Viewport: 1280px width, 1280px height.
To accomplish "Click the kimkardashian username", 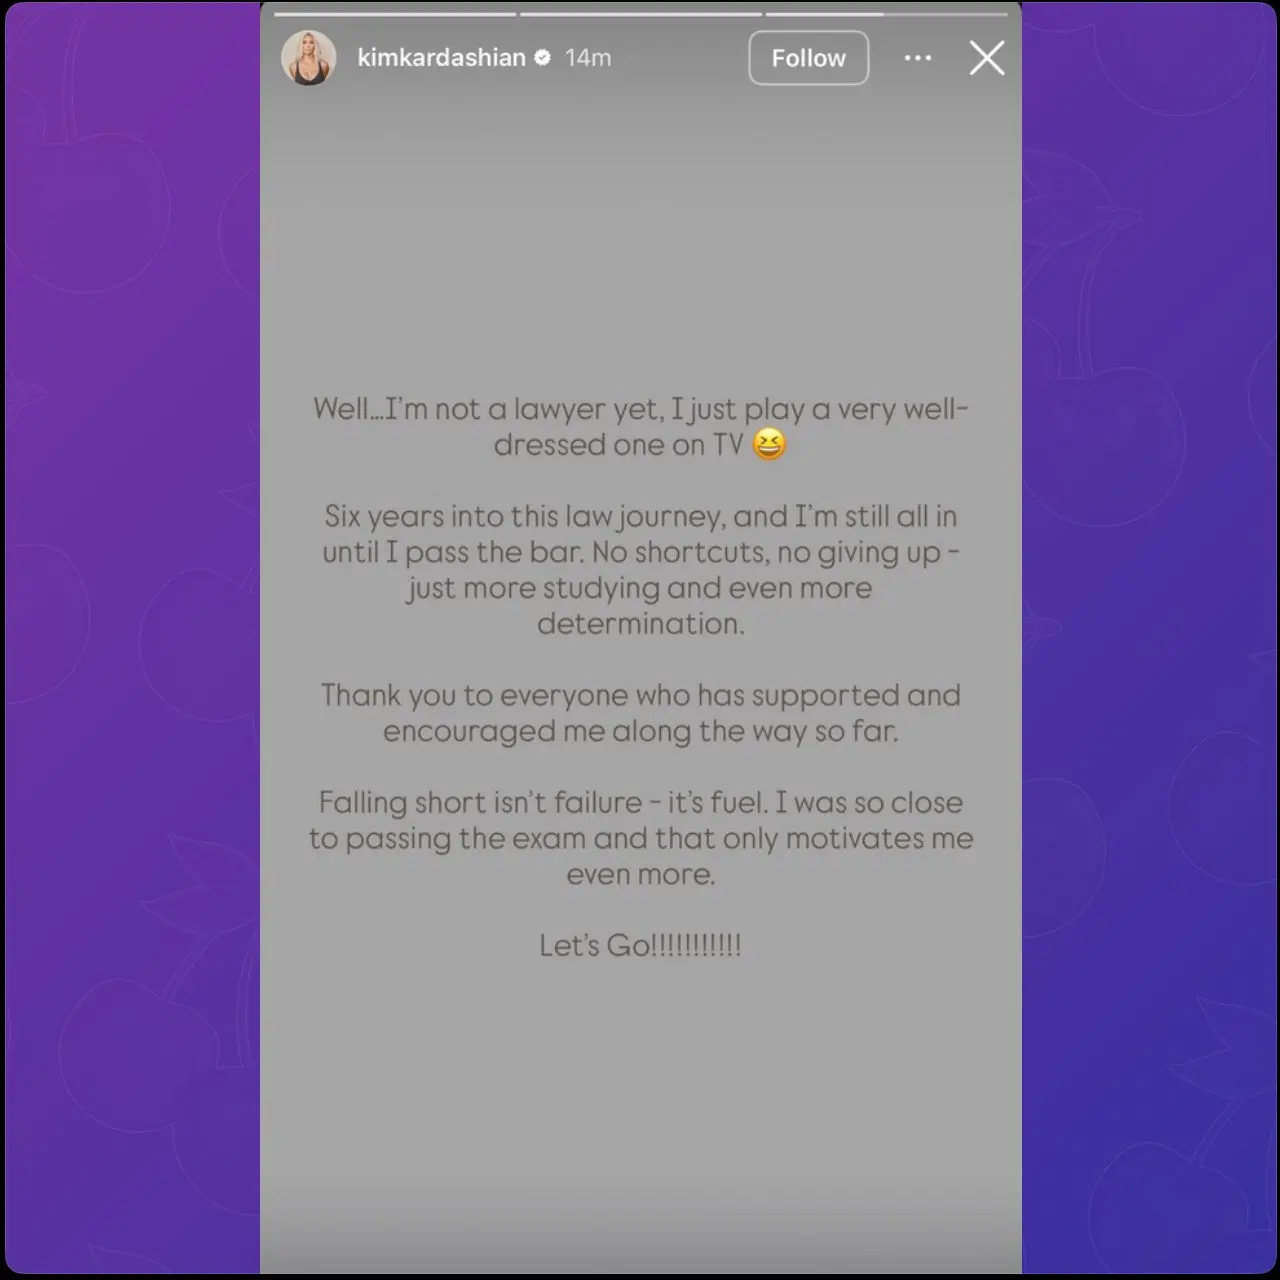I will tap(441, 58).
